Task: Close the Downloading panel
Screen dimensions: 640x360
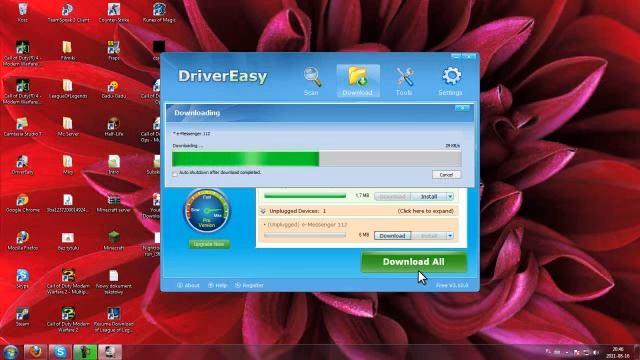Action: point(462,108)
